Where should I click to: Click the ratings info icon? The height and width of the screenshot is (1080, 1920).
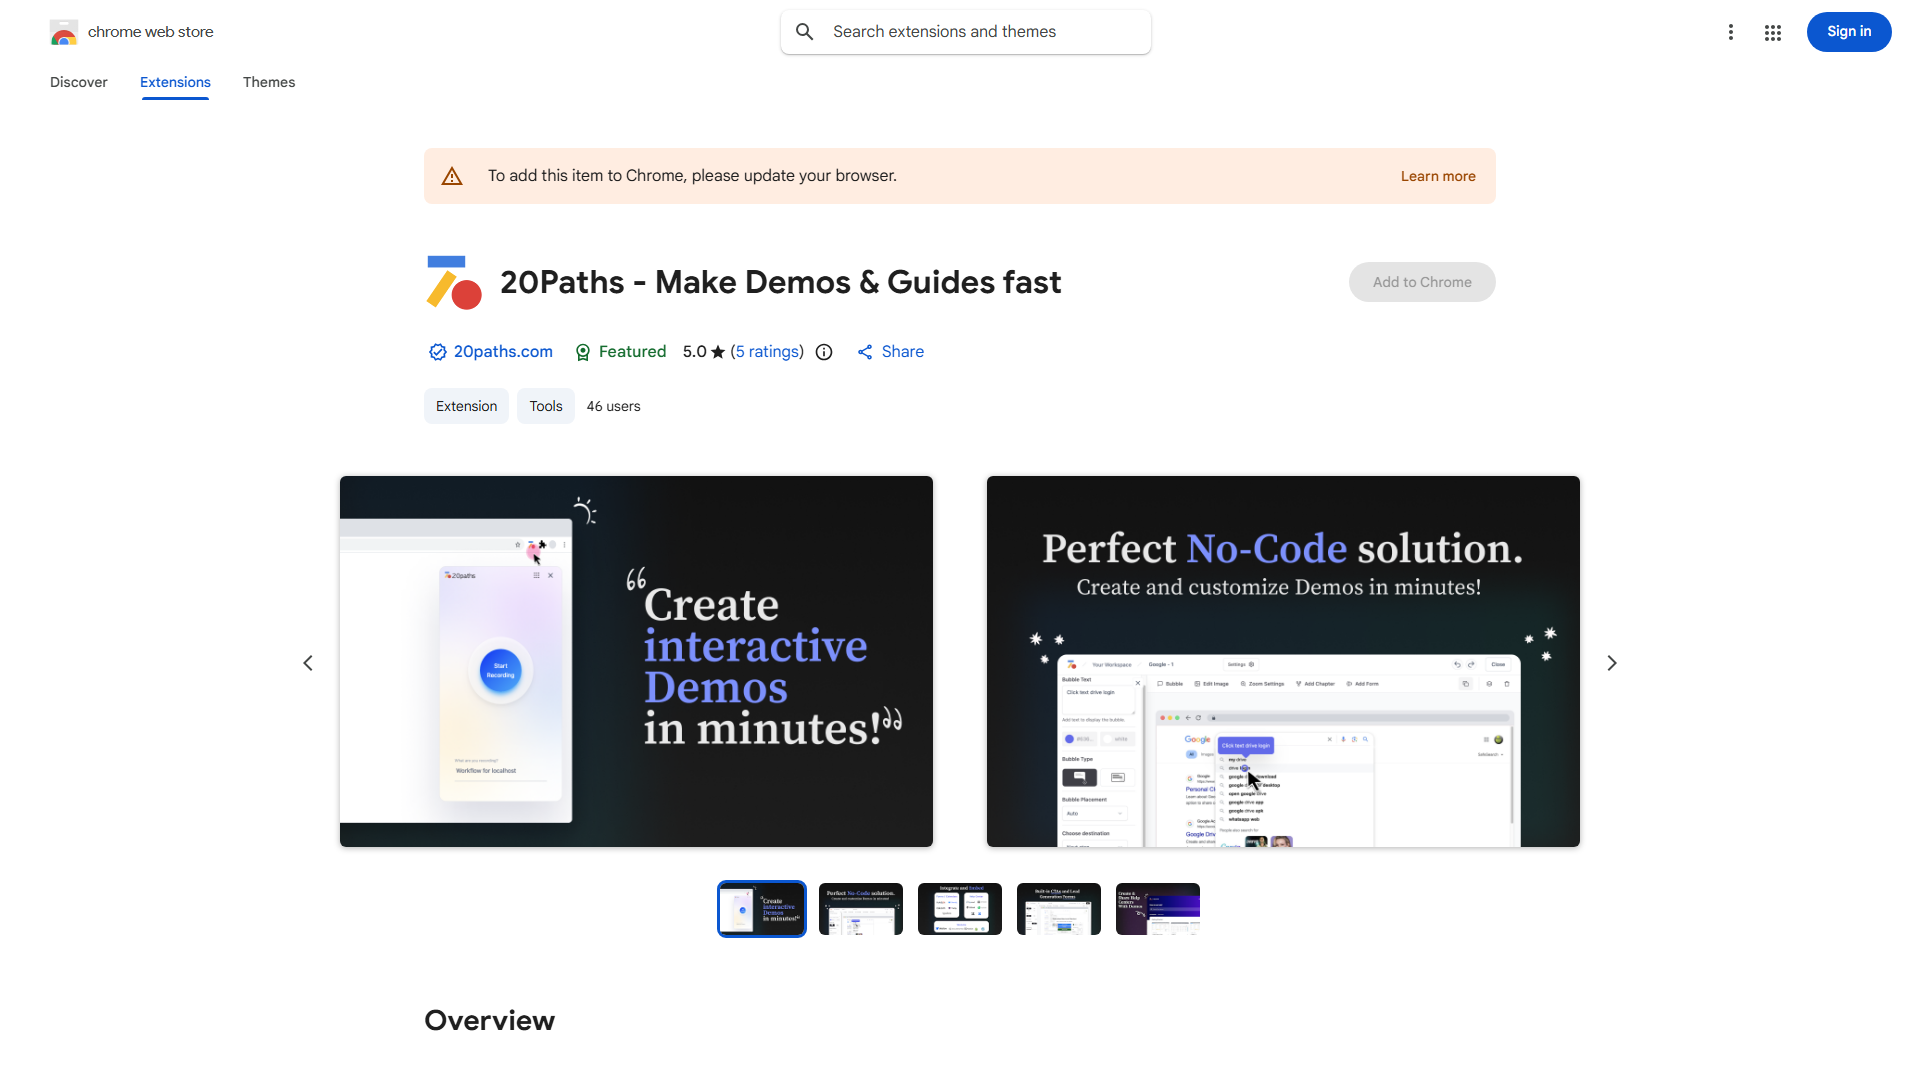(x=824, y=352)
